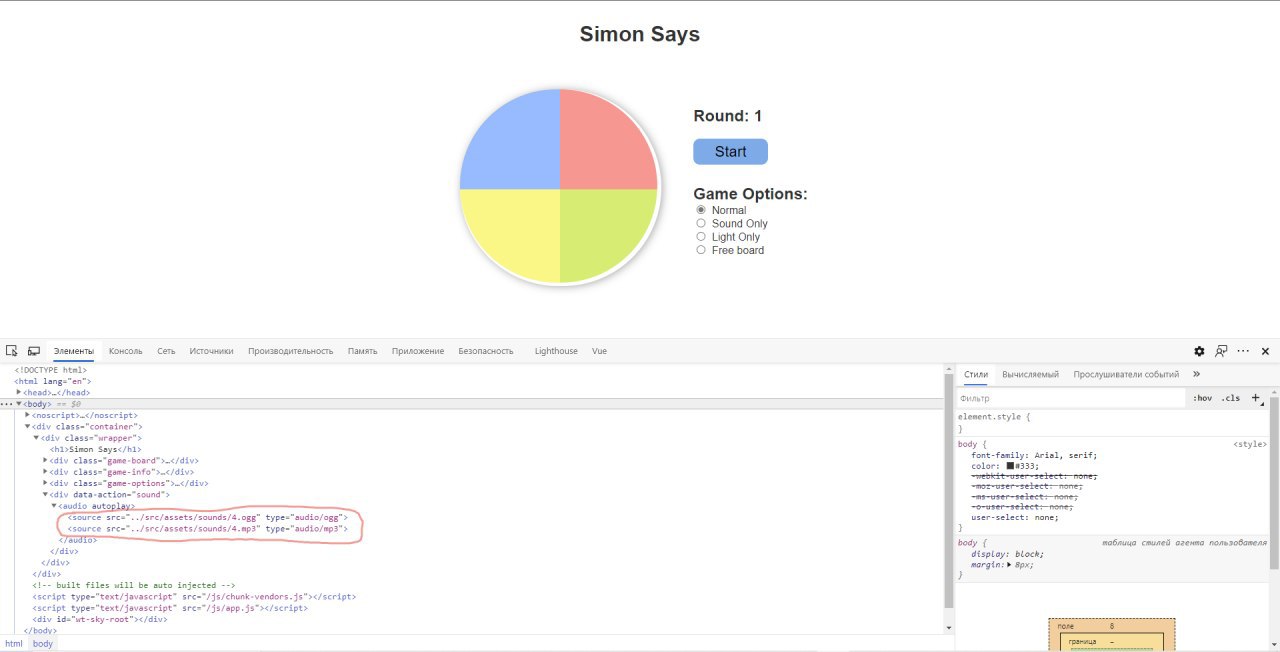
Task: Open the Память tab
Action: 362,351
